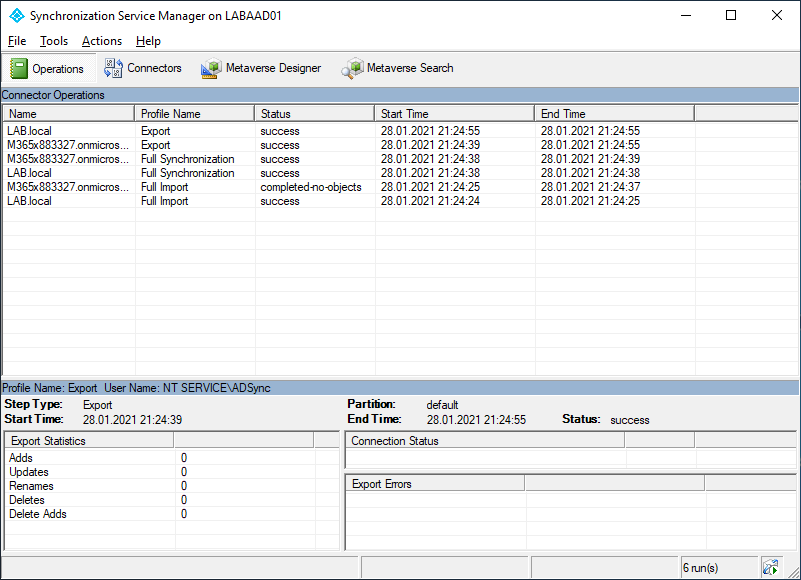The height and width of the screenshot is (580, 801).
Task: Click the Synchronization Service Manager title icon
Action: point(17,16)
